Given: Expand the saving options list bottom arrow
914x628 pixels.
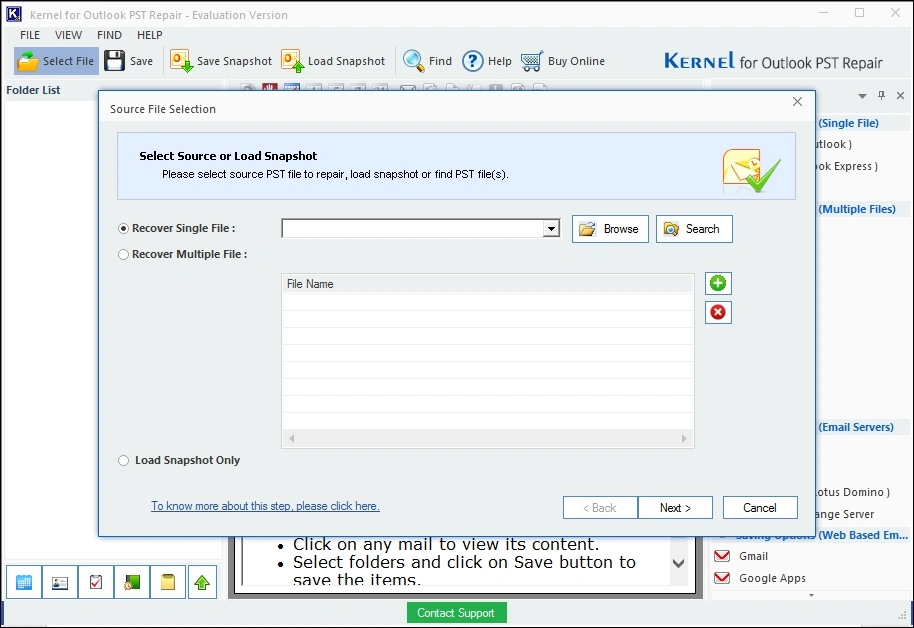Looking at the screenshot, I should [x=811, y=595].
